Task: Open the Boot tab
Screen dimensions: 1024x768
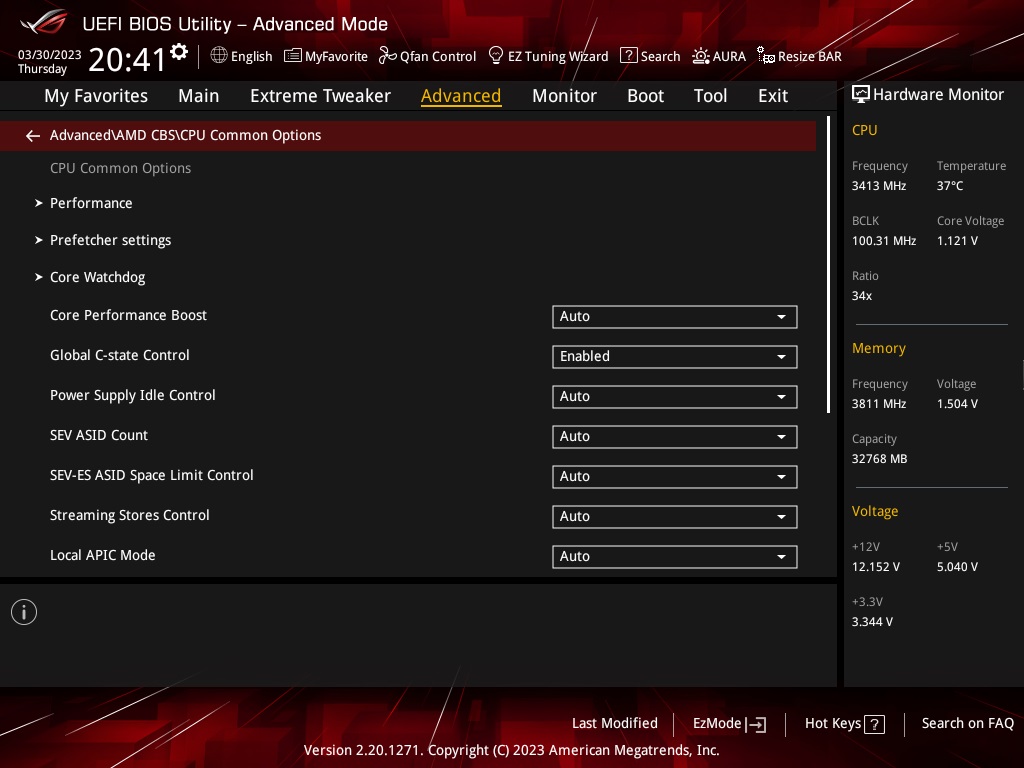Action: [645, 96]
